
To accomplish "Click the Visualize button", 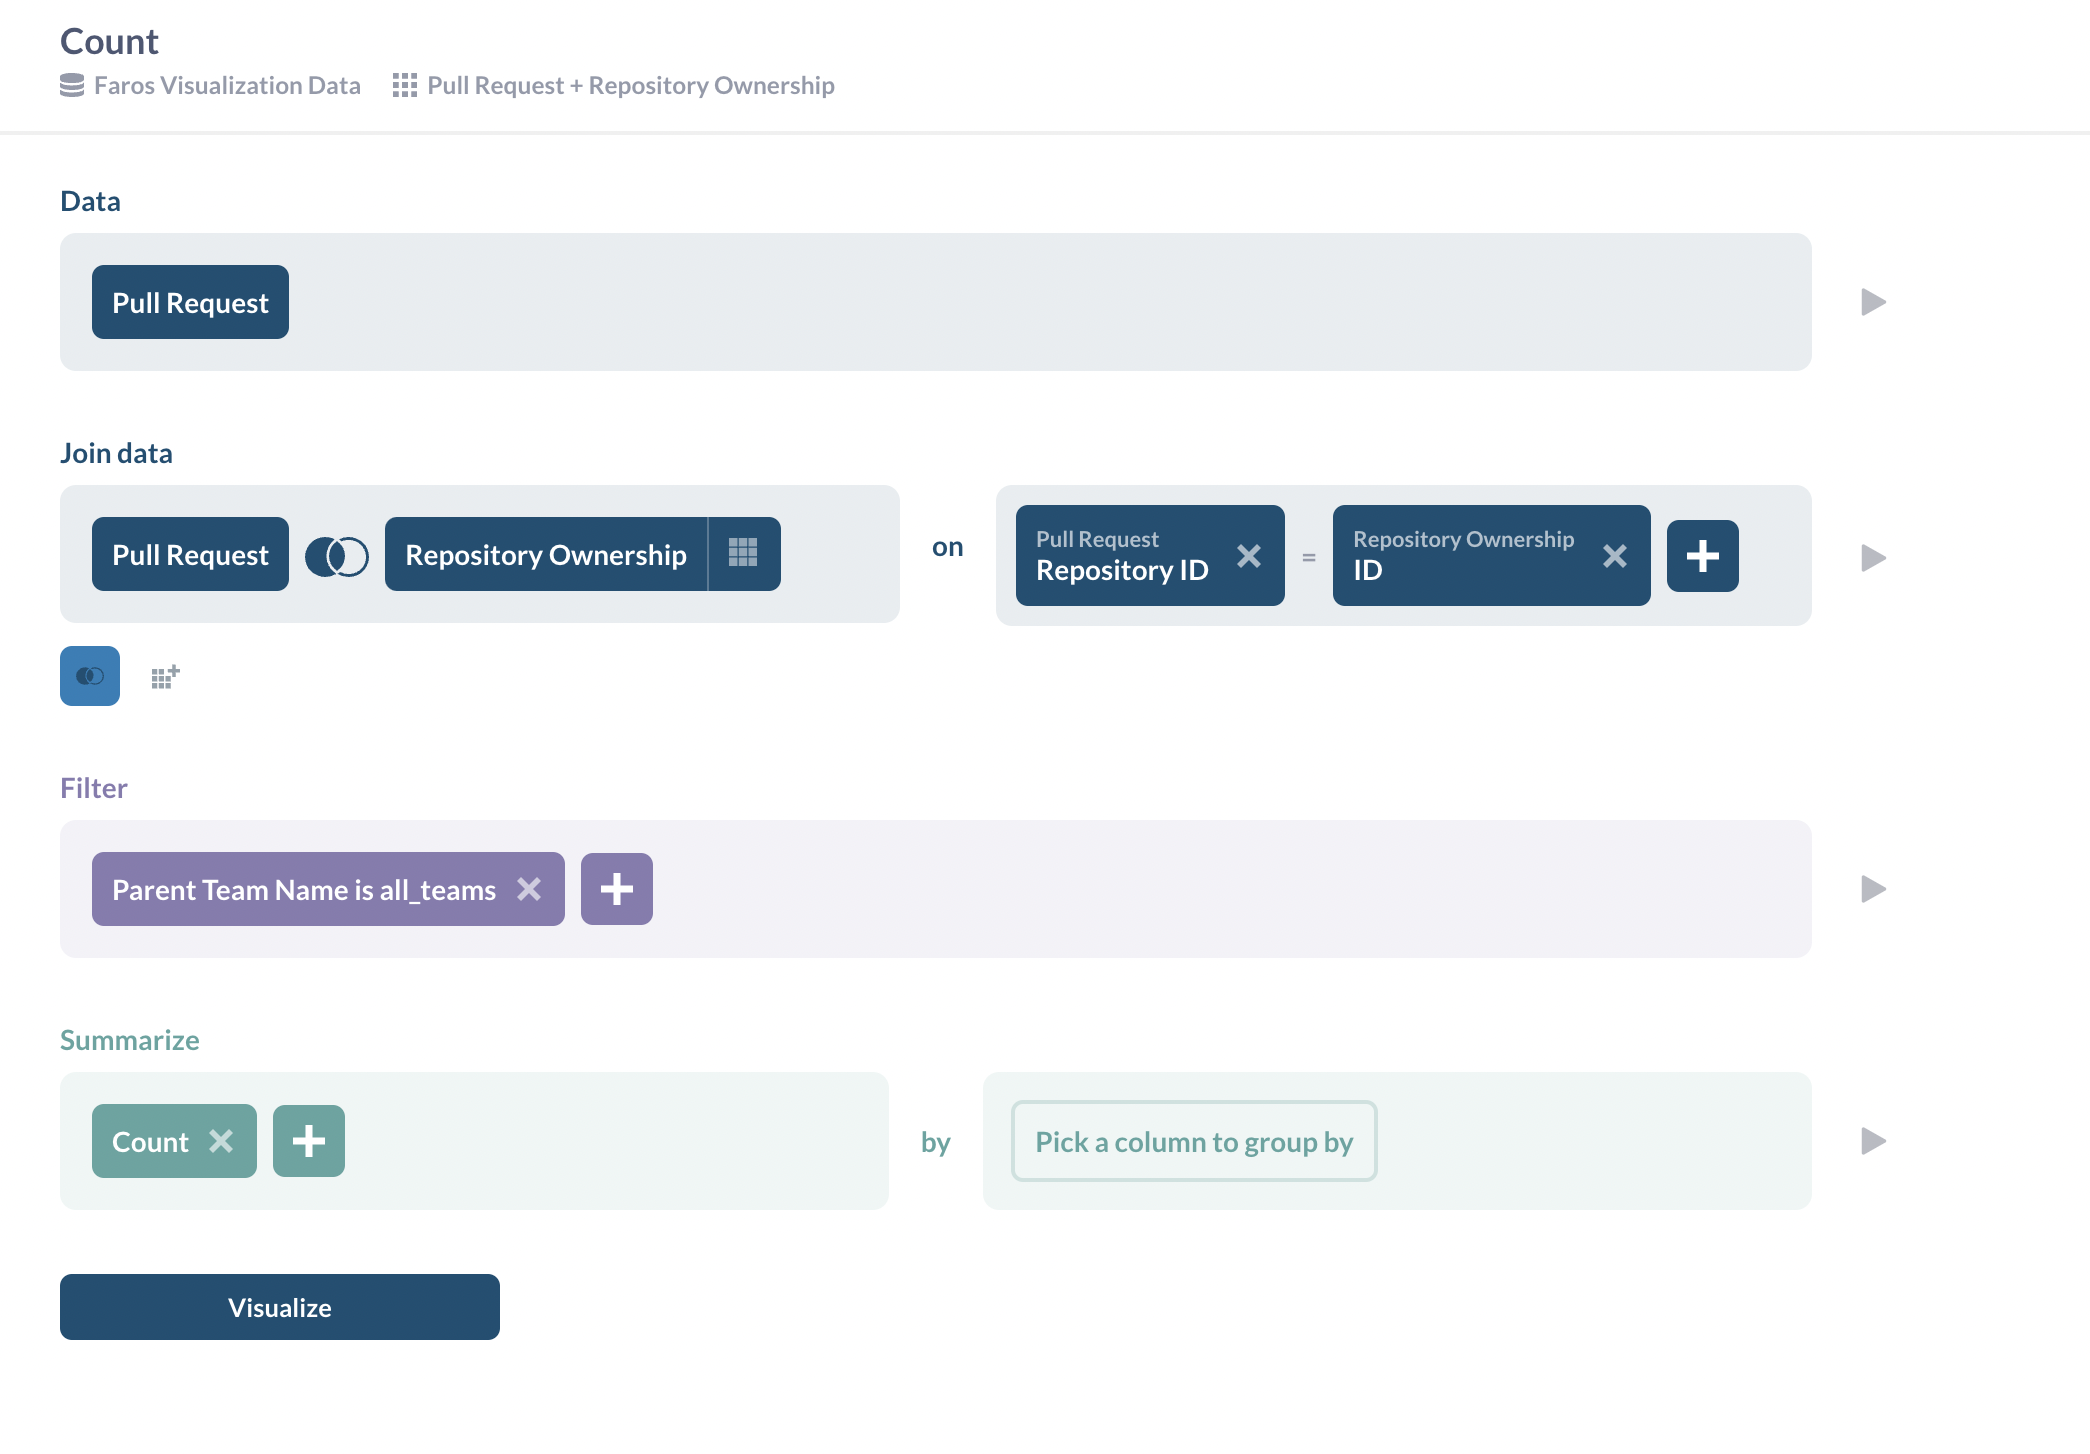I will [279, 1307].
